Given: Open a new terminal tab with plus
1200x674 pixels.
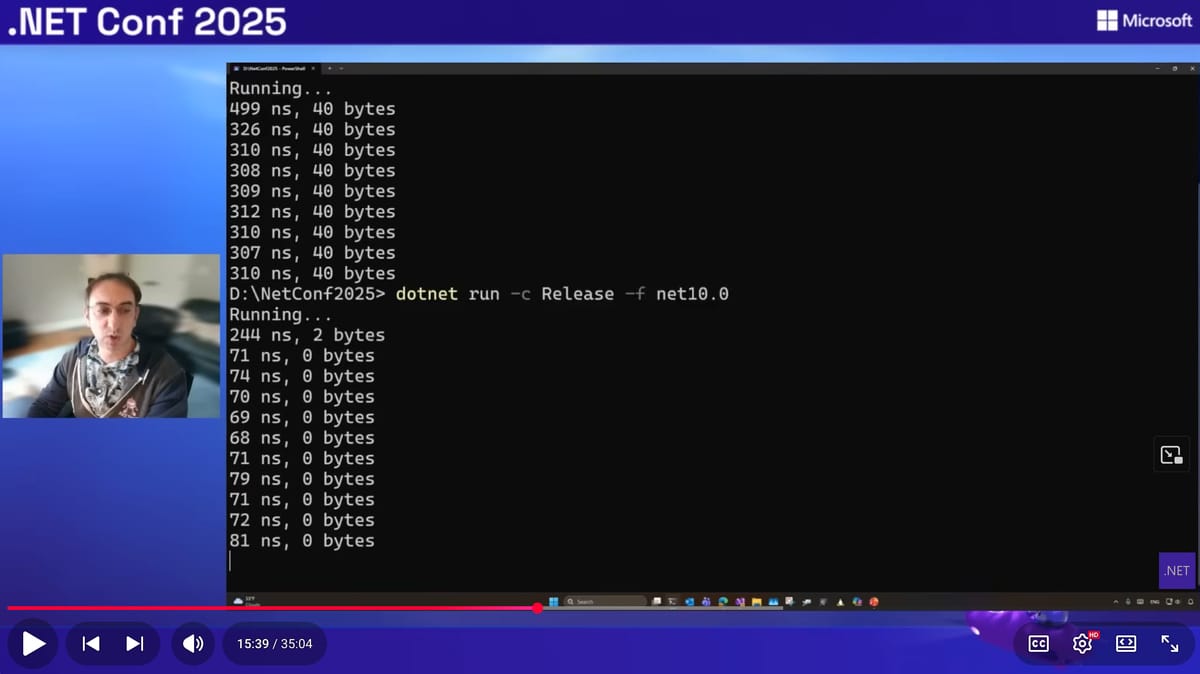Looking at the screenshot, I should pyautogui.click(x=329, y=68).
